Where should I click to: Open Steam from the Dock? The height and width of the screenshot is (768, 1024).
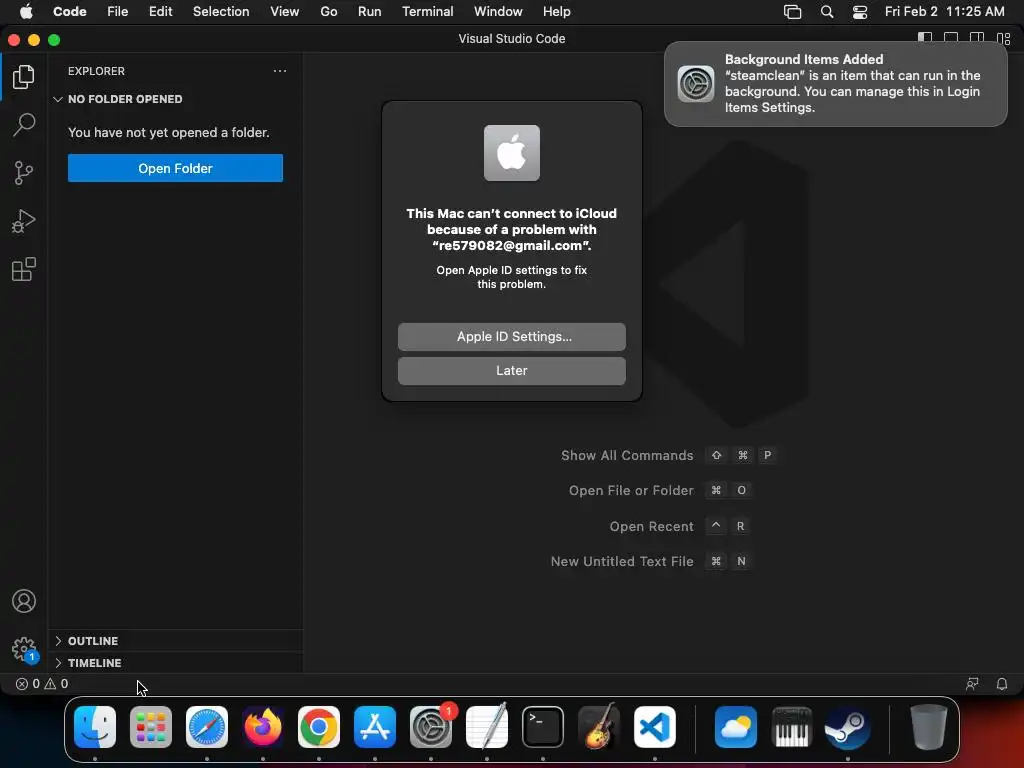(x=848, y=727)
